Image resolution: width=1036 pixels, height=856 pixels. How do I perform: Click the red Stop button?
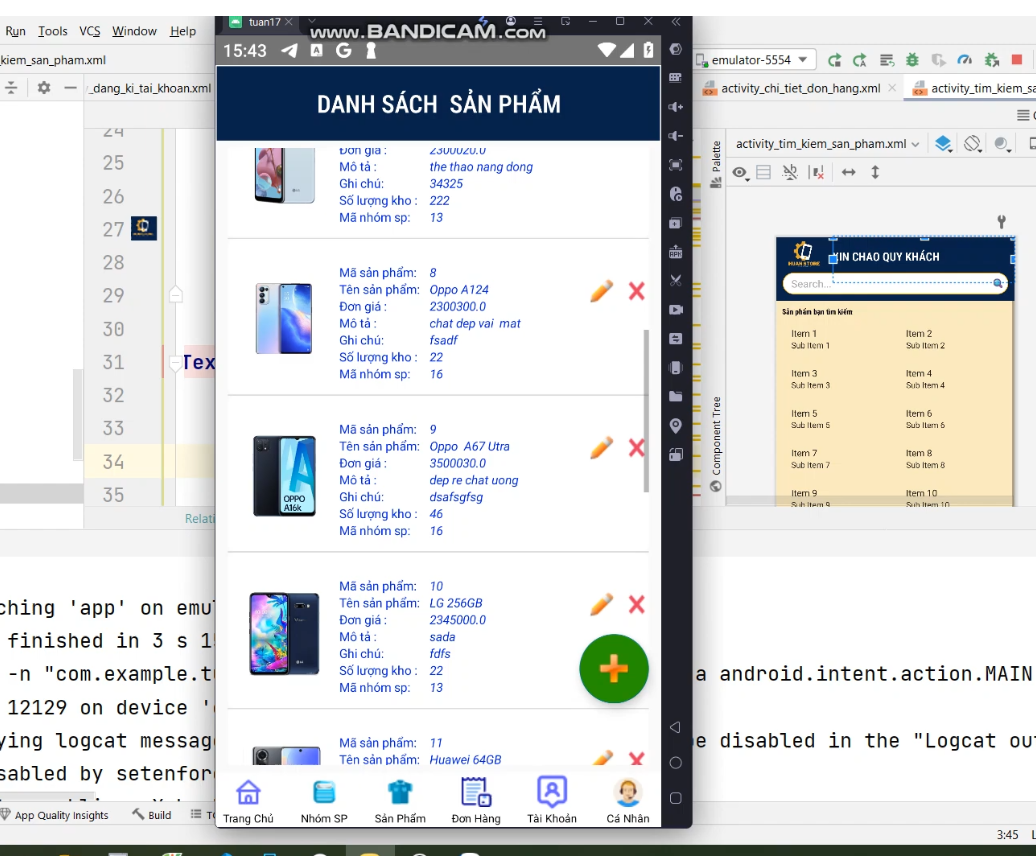point(1017,60)
